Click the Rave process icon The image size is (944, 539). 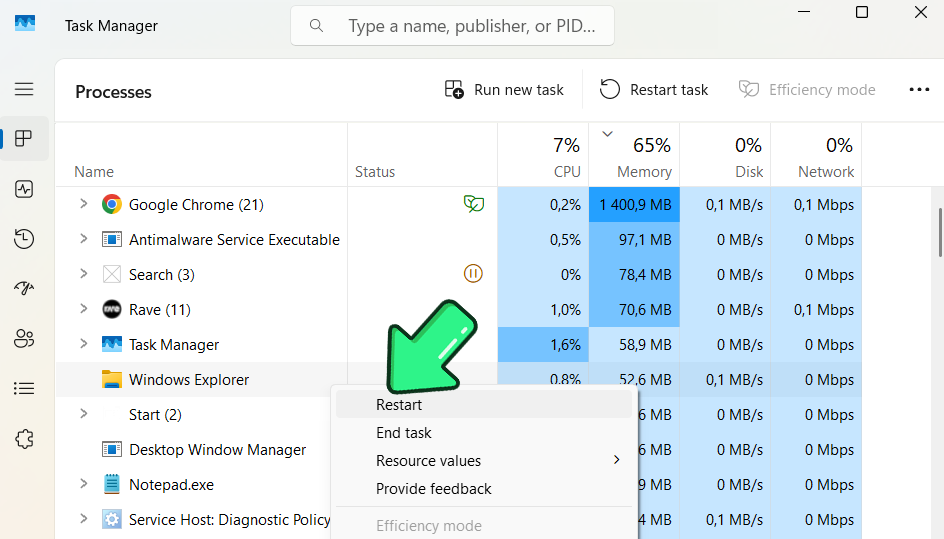click(x=111, y=310)
